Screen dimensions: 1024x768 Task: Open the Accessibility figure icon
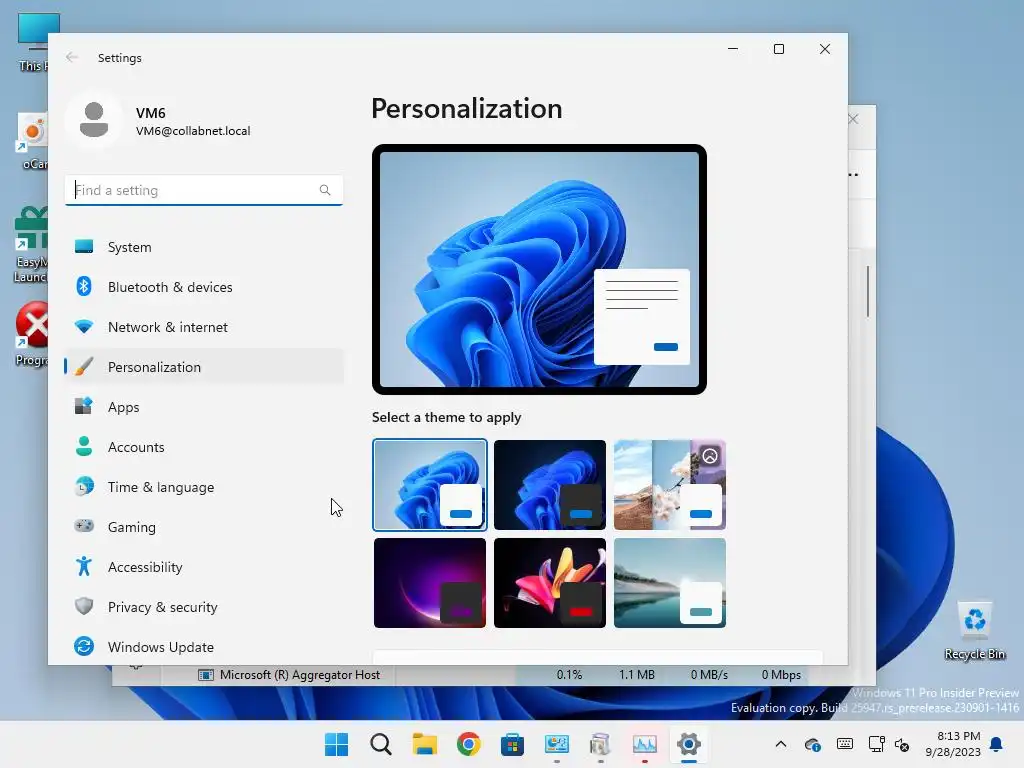84,566
